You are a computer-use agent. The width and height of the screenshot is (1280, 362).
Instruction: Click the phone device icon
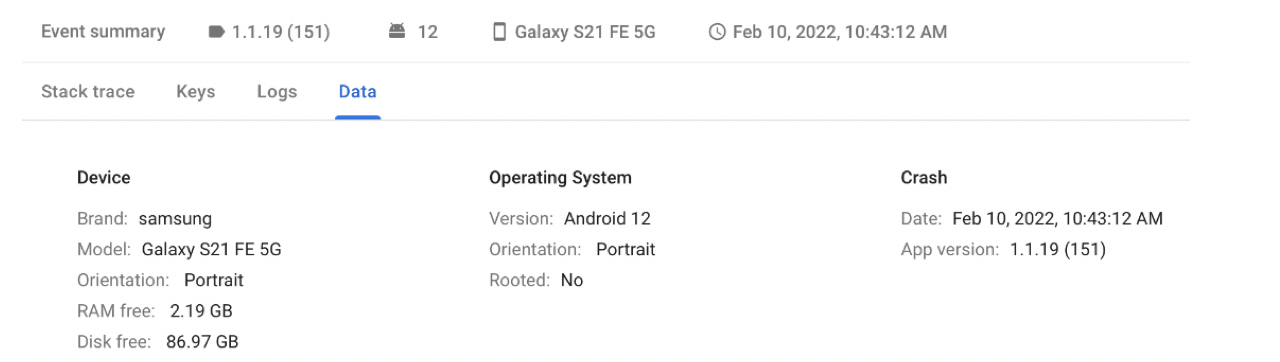click(x=500, y=32)
